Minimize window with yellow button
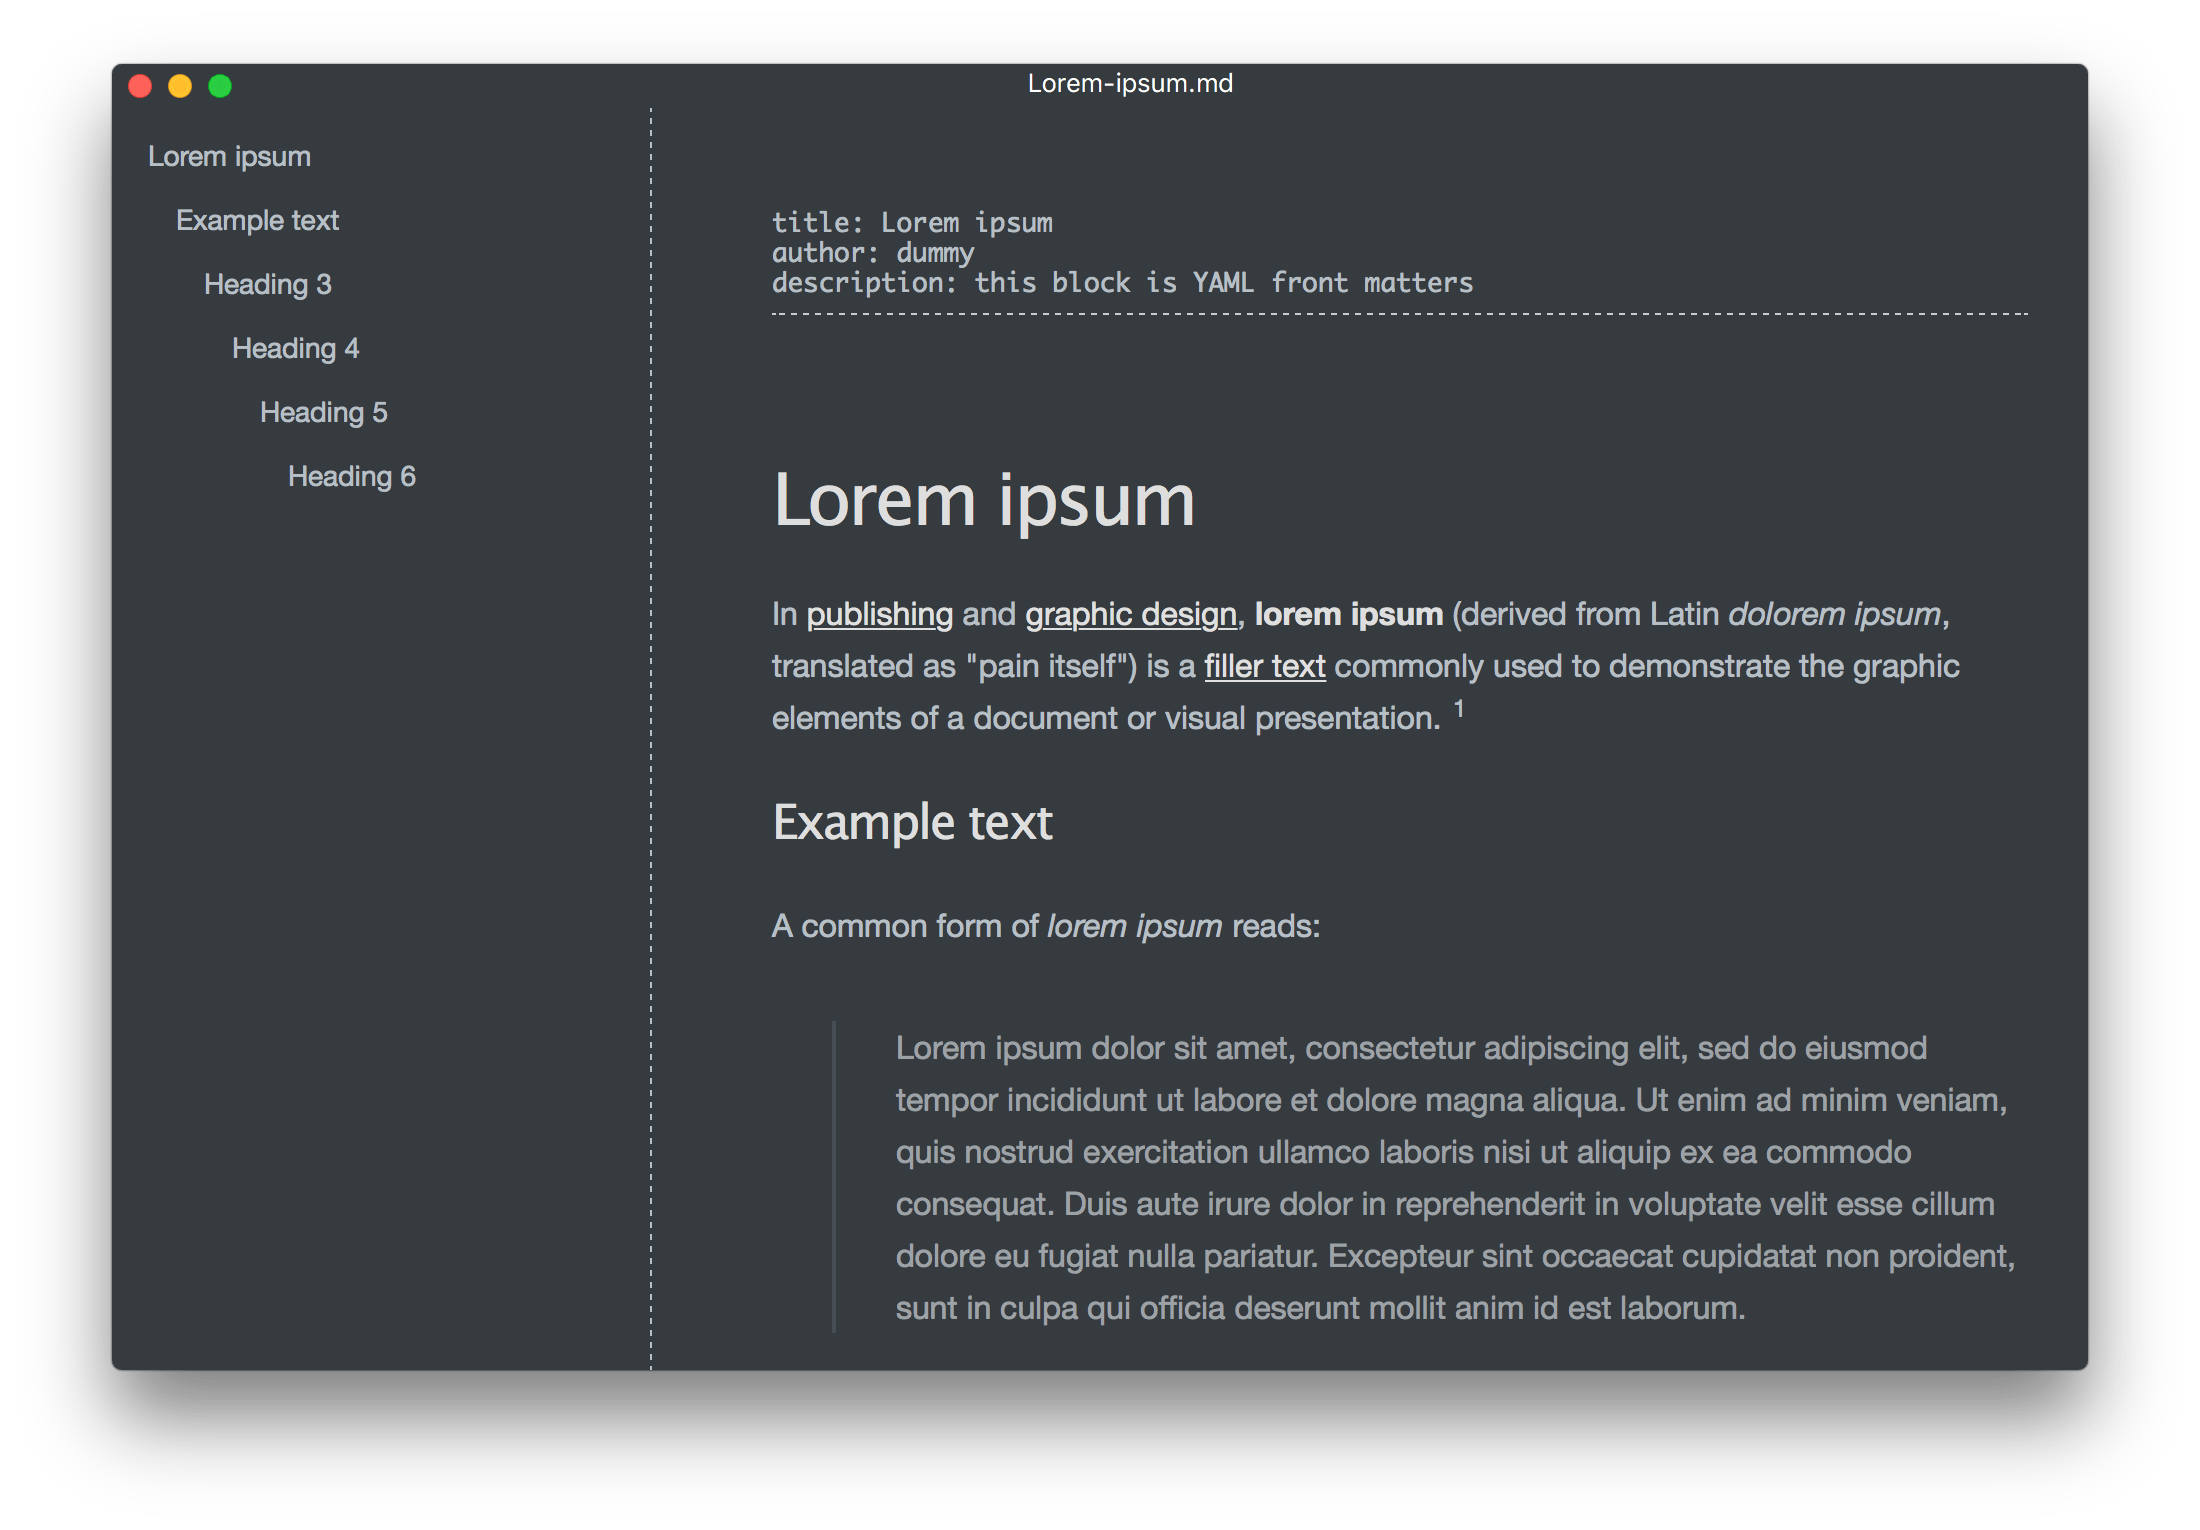Viewport: 2200px width, 1530px height. point(180,87)
